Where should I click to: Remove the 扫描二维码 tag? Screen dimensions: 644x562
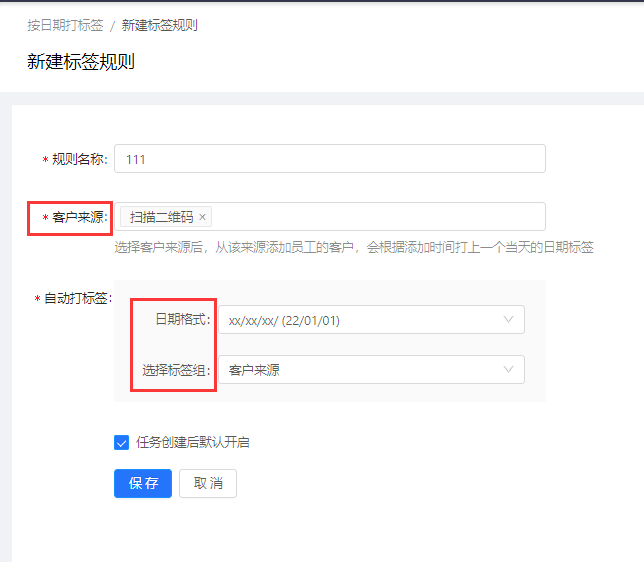point(202,217)
